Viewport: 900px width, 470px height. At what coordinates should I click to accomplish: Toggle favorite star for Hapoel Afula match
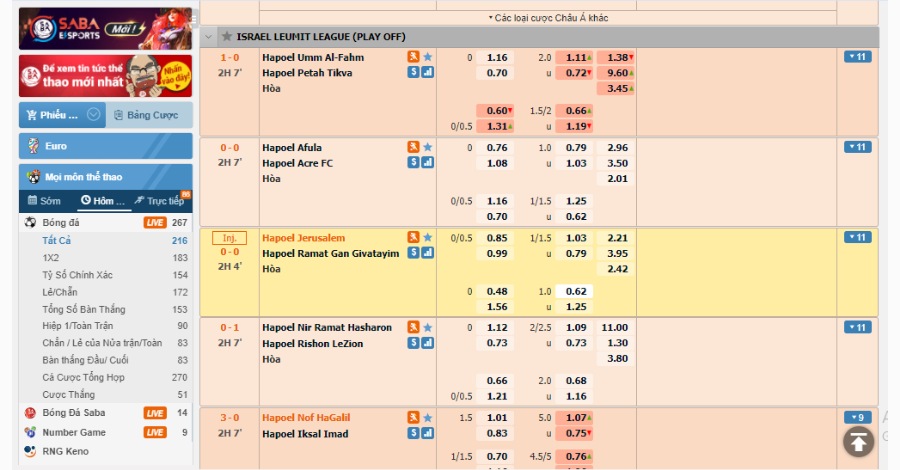pos(428,147)
